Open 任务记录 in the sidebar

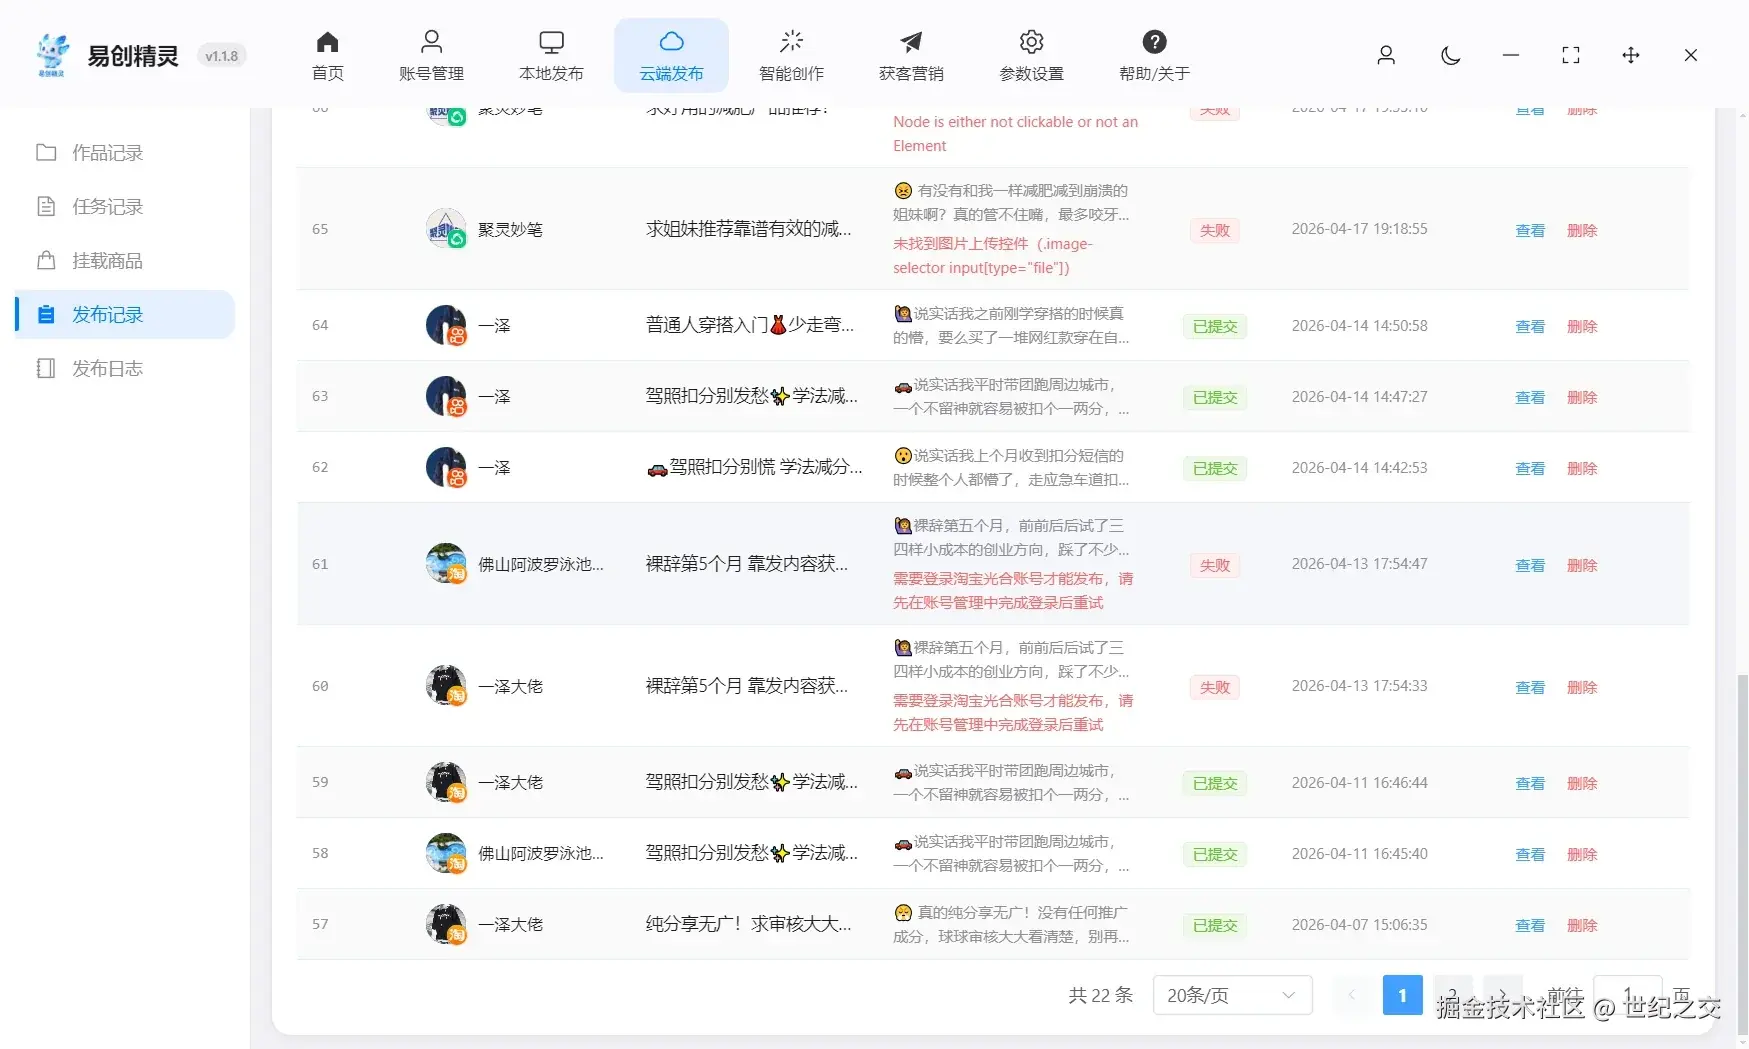click(x=125, y=207)
